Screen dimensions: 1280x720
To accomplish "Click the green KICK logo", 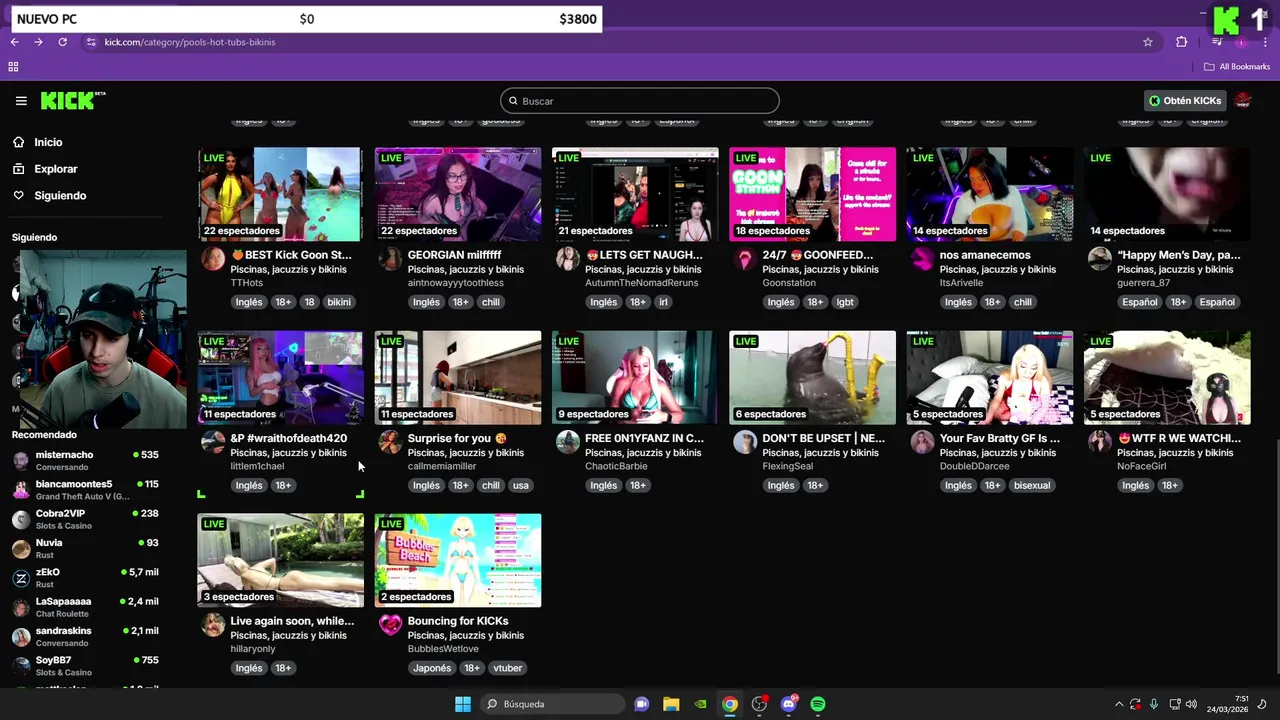I will 73,101.
